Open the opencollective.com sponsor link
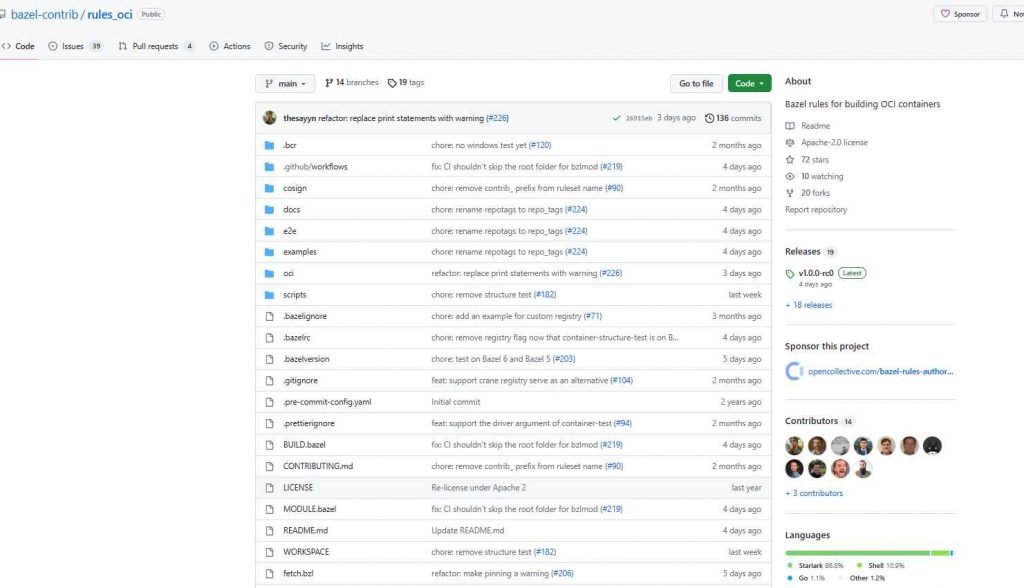This screenshot has height=588, width=1024. (880, 371)
